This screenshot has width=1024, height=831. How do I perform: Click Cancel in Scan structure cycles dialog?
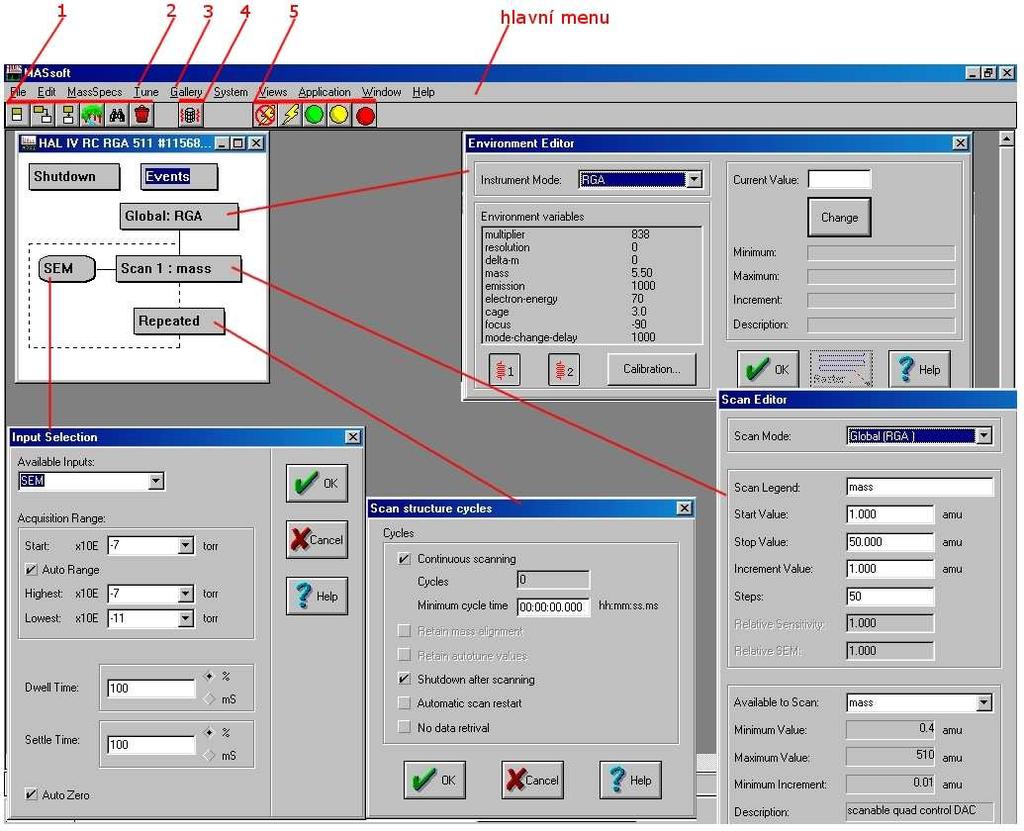[x=532, y=780]
